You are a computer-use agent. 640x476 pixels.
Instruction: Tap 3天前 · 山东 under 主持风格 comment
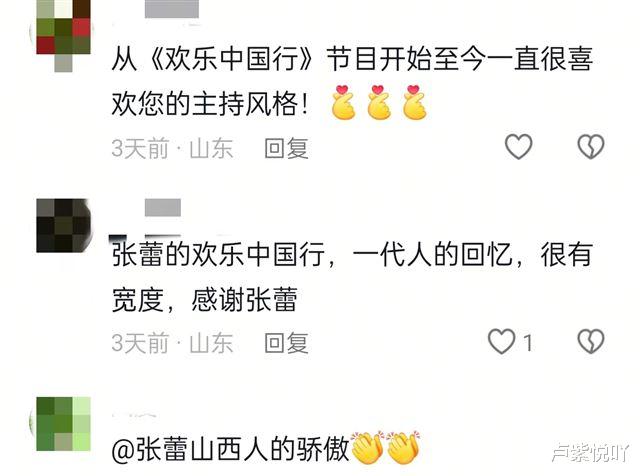172,148
